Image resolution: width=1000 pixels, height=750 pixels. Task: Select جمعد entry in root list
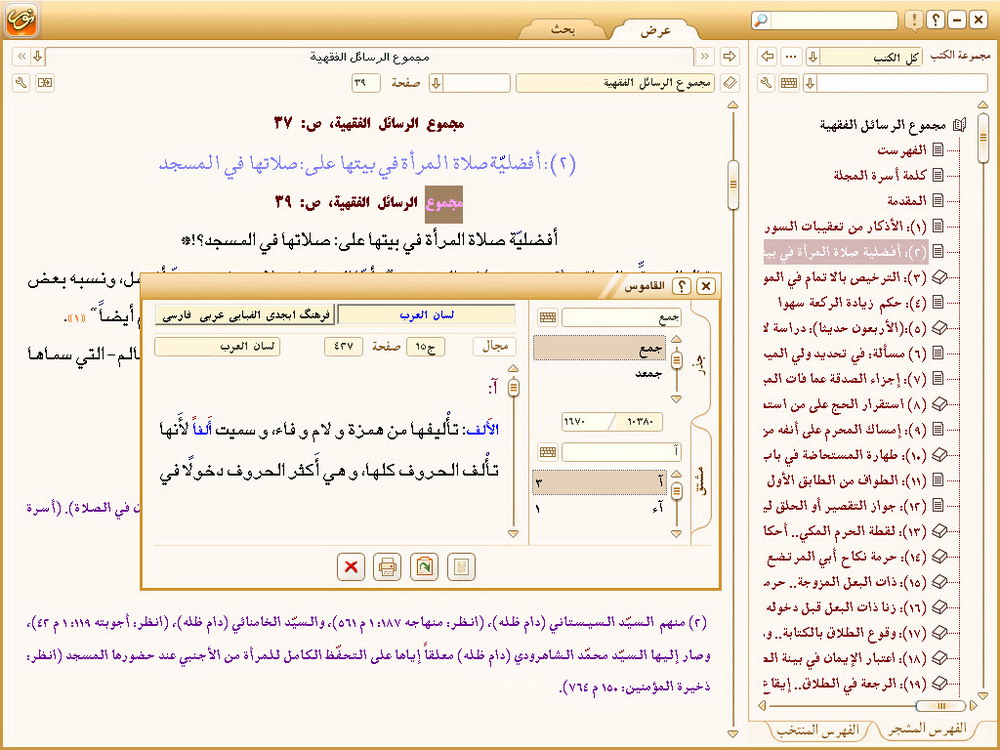(649, 374)
